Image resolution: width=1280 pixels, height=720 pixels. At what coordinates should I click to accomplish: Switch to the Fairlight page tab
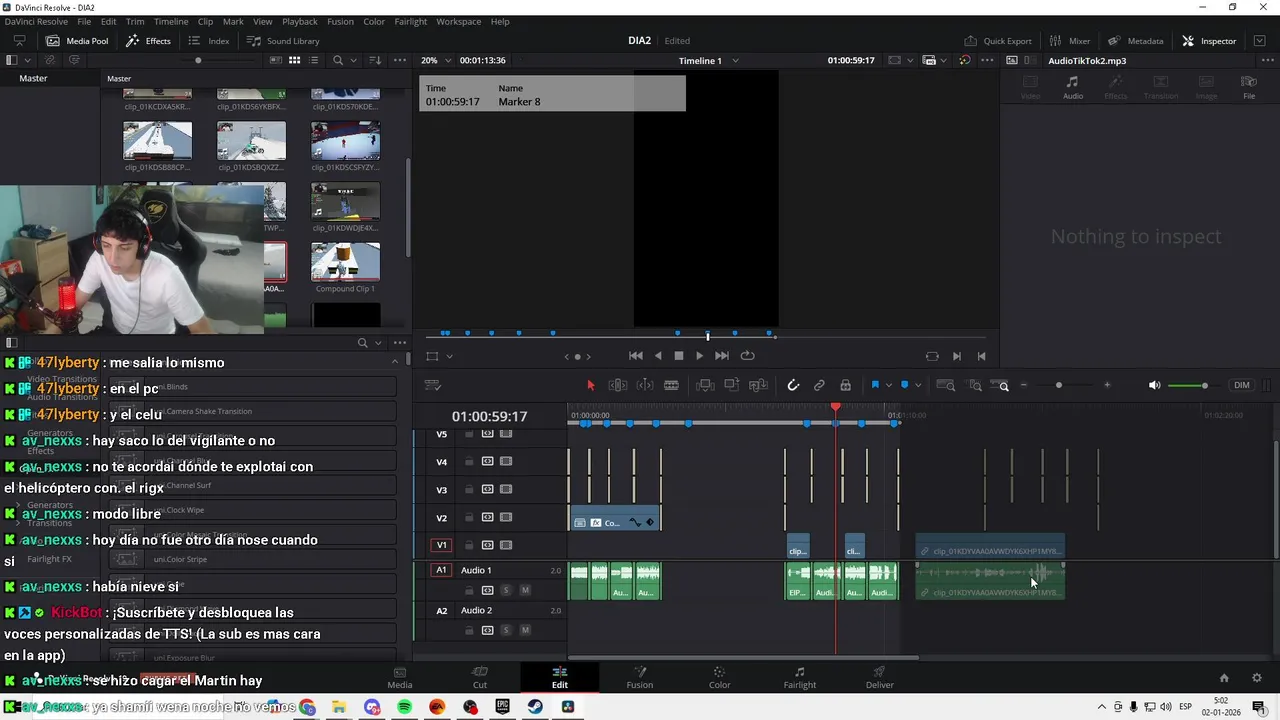(x=799, y=677)
